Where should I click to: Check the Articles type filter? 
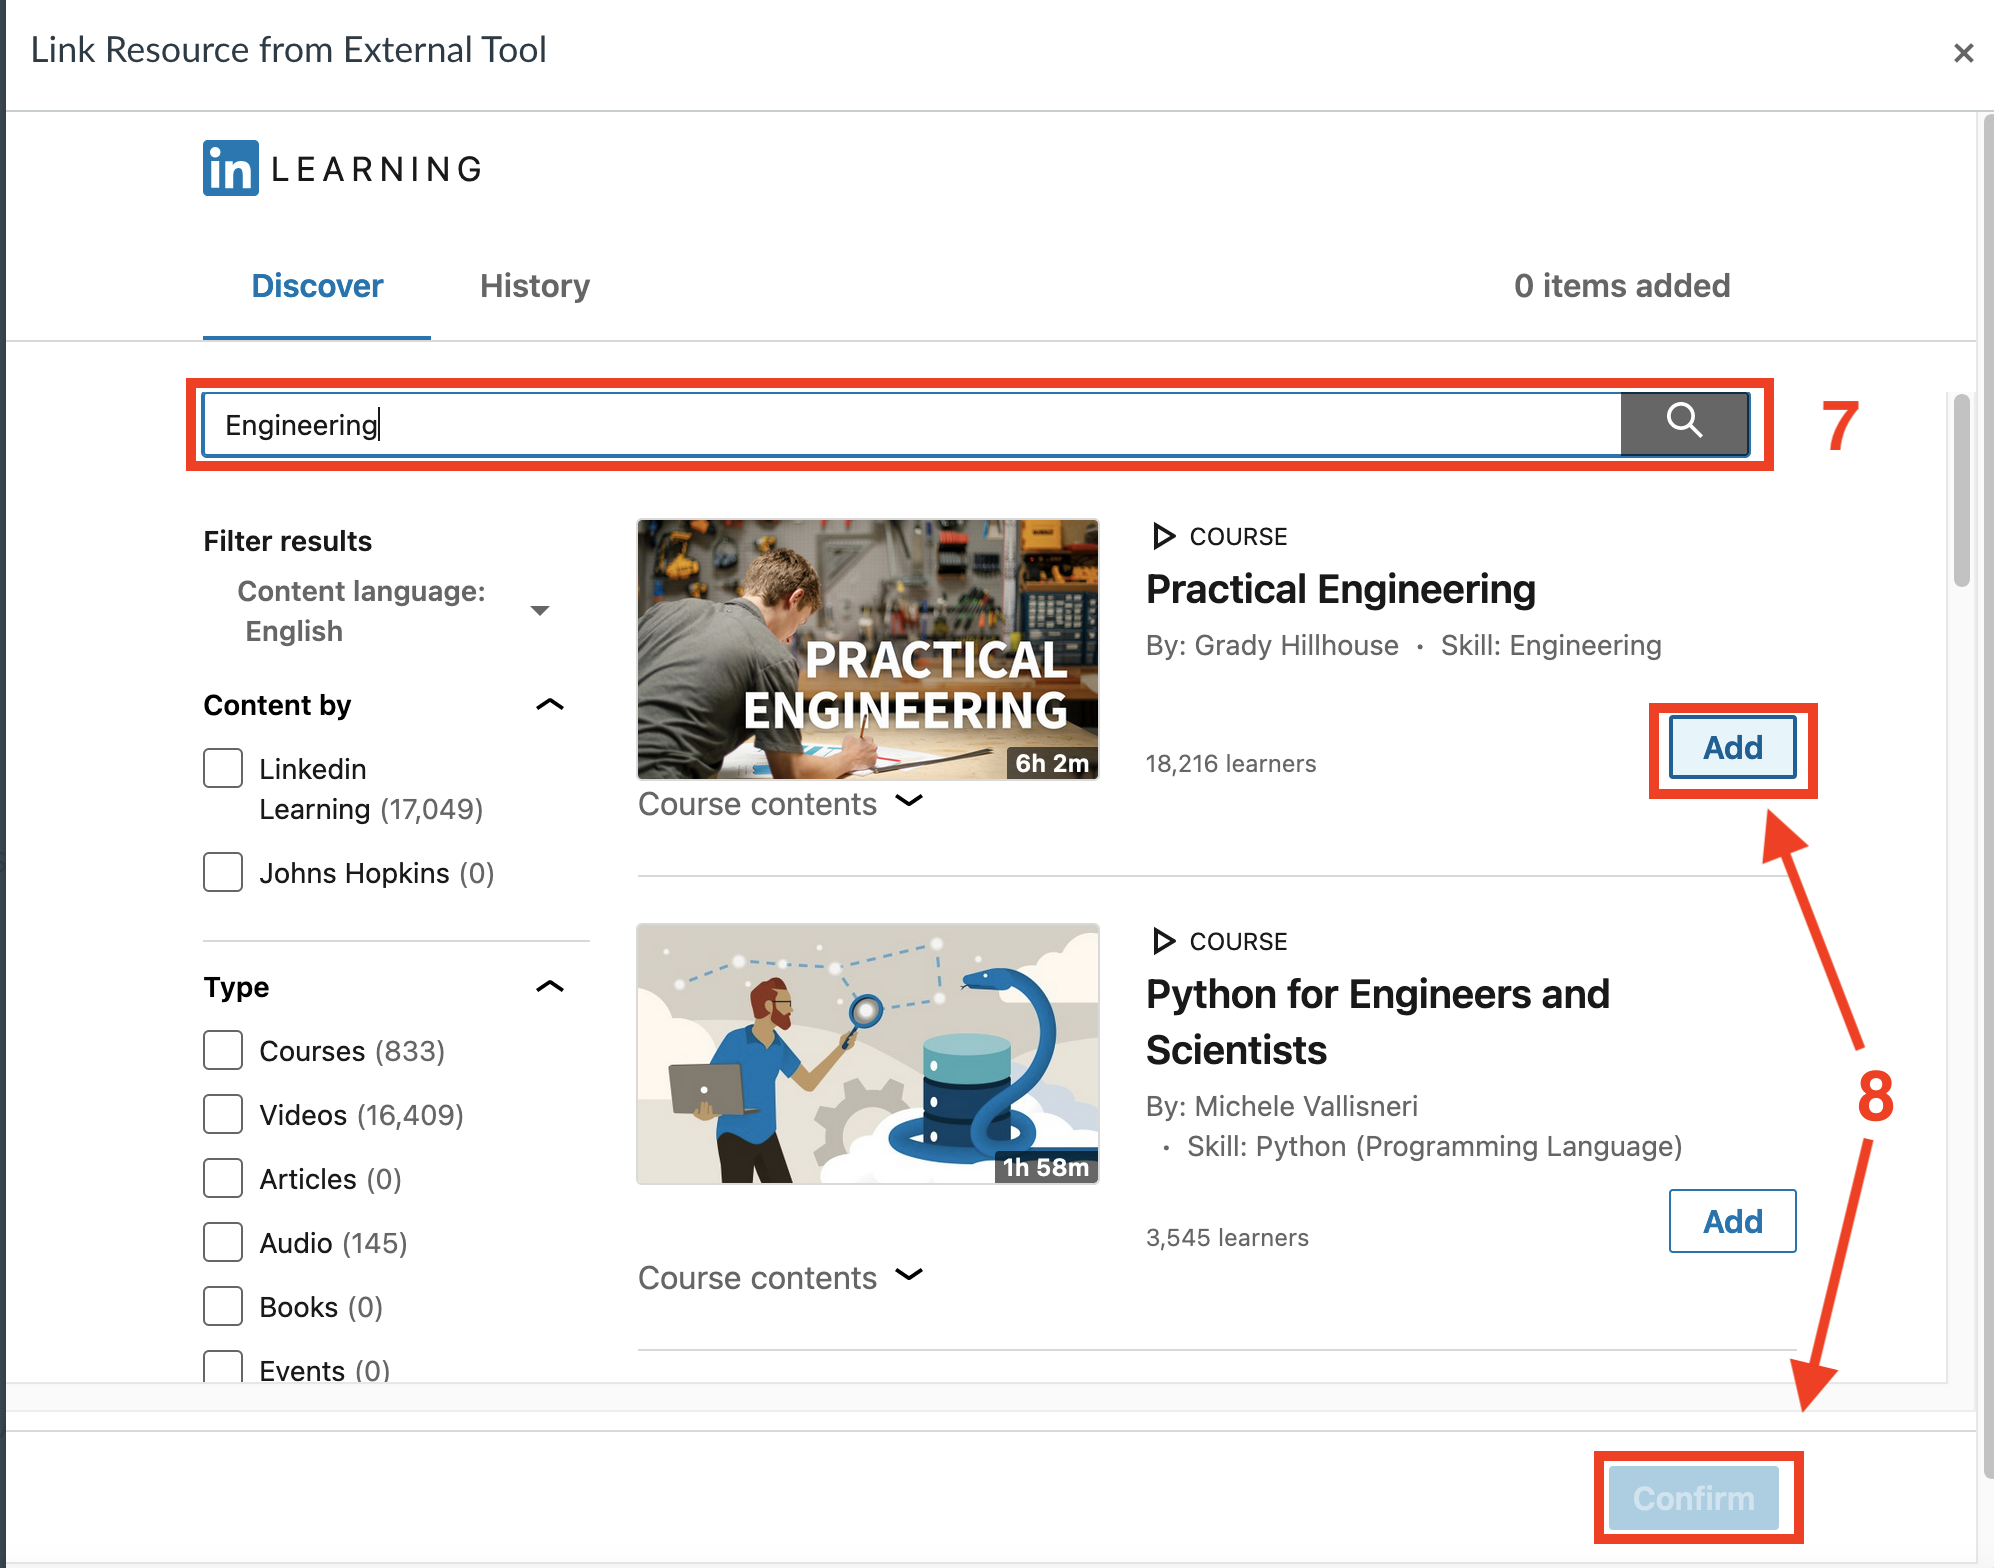coord(223,1178)
